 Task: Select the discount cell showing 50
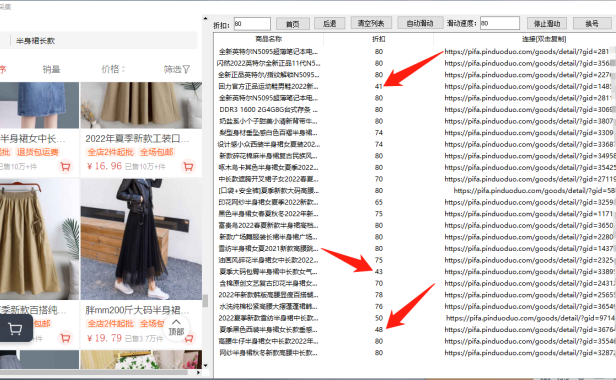[379, 318]
